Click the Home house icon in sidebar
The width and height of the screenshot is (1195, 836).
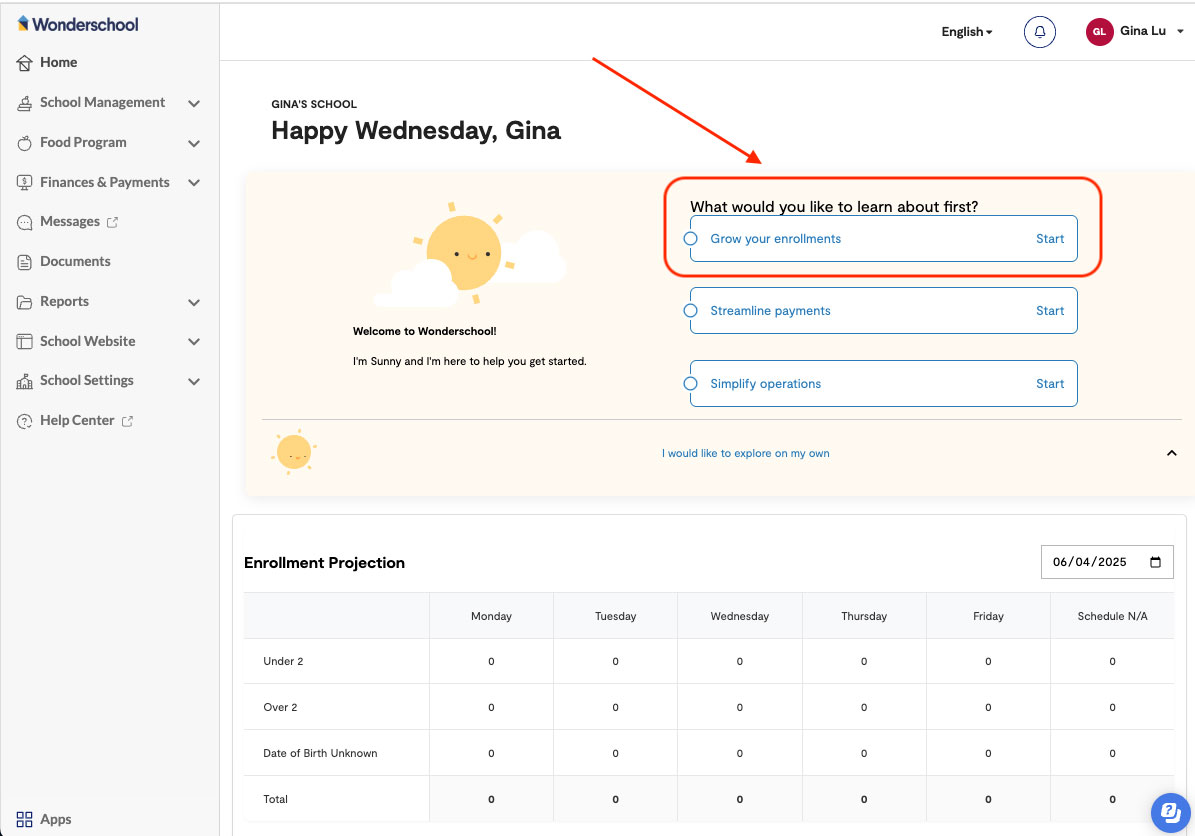pyautogui.click(x=25, y=63)
